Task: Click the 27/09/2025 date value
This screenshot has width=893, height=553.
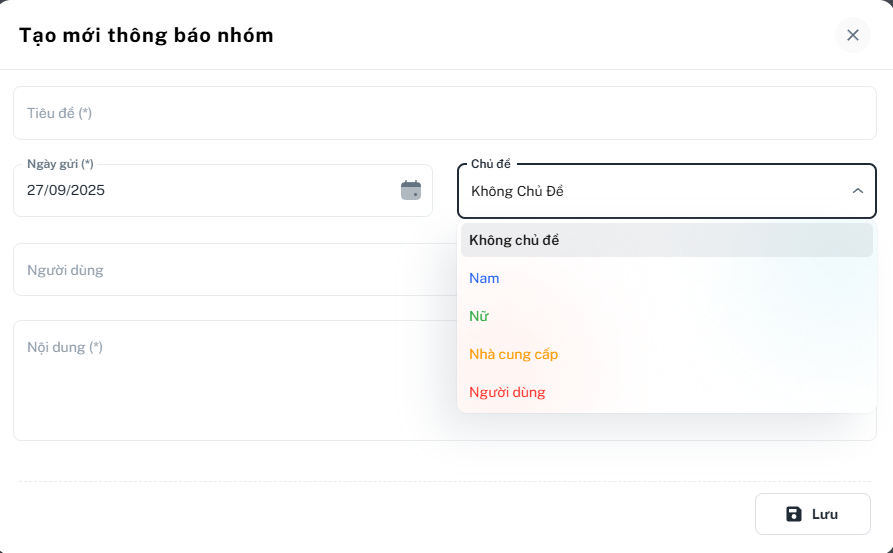Action: 66,190
